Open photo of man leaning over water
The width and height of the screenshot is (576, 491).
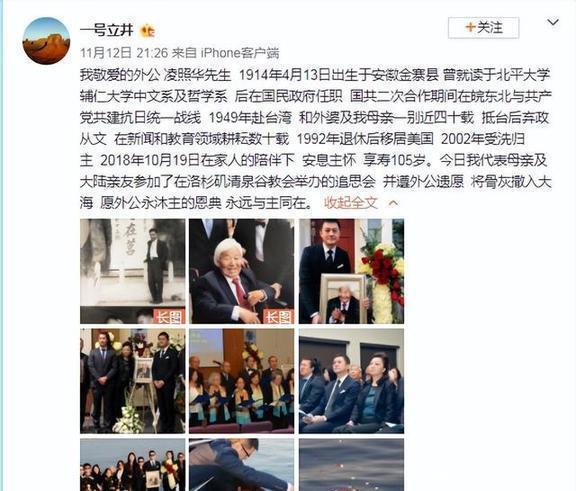[x=241, y=465]
